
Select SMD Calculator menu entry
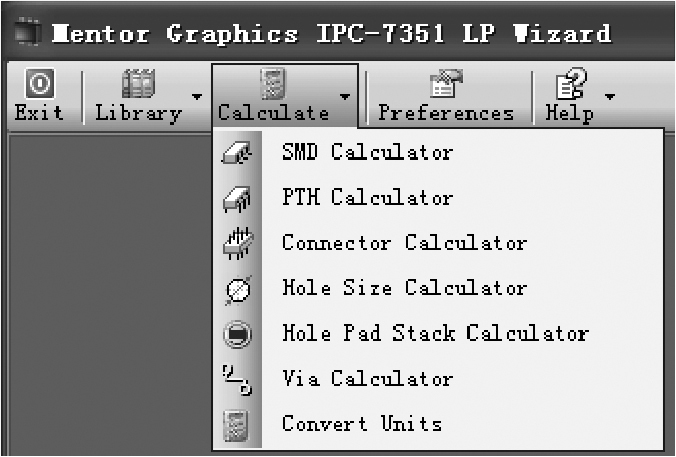[367, 153]
